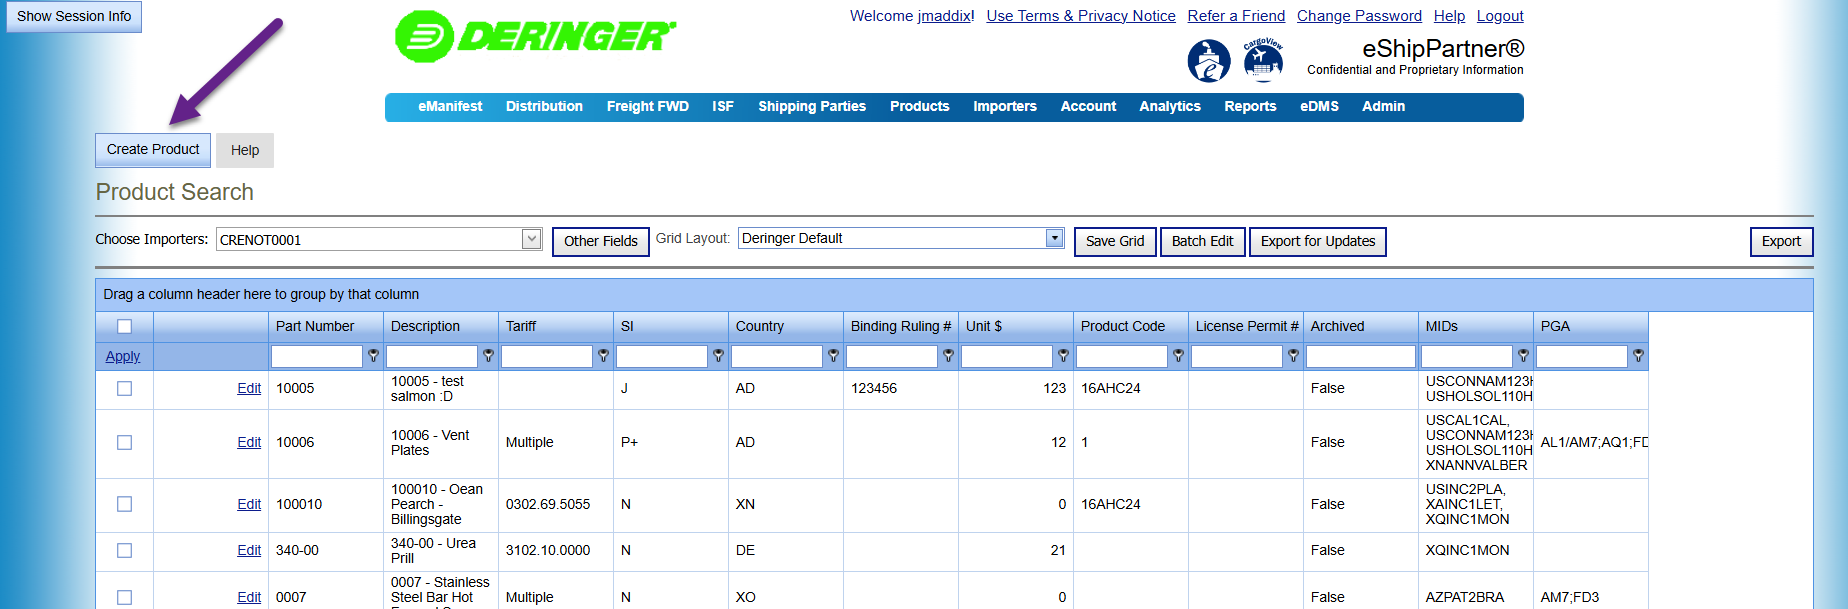Click the Unit $ column filter icon

click(x=1063, y=356)
